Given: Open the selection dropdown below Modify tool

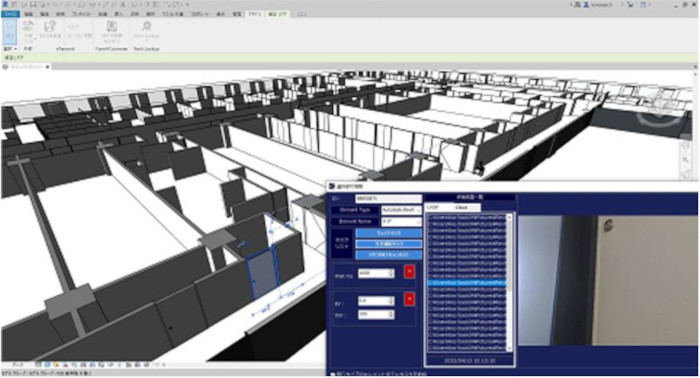Looking at the screenshot, I should (10, 49).
